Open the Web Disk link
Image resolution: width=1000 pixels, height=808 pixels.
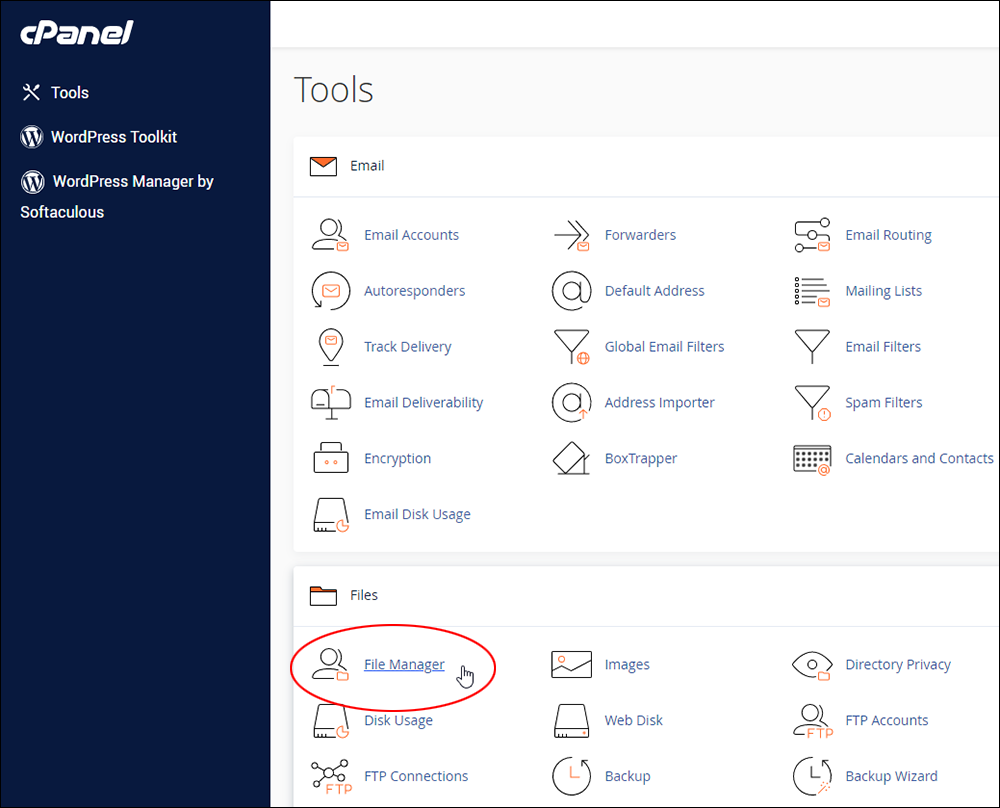click(633, 720)
